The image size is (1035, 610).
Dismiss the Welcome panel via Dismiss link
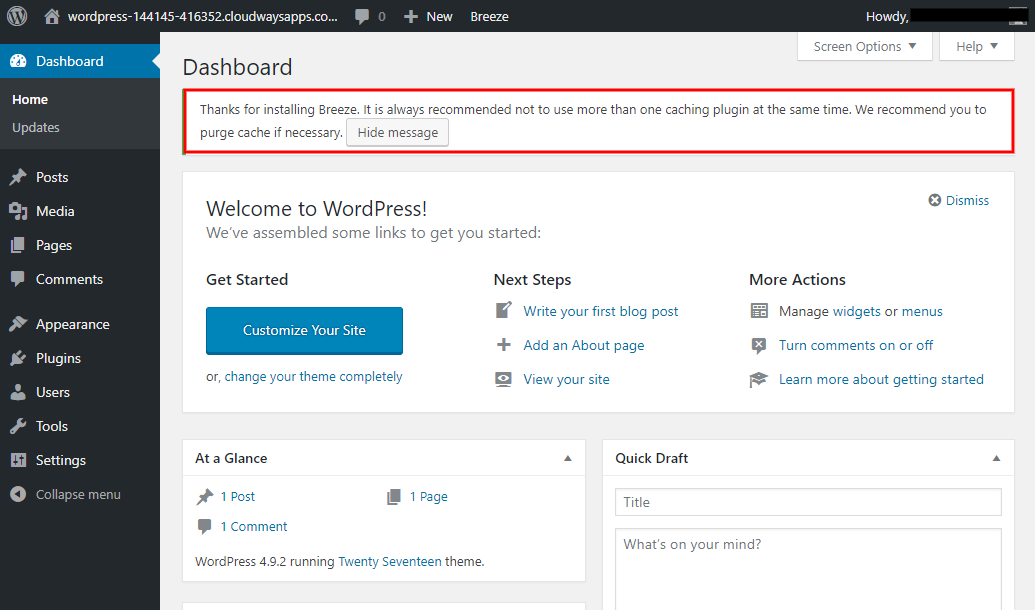[967, 200]
